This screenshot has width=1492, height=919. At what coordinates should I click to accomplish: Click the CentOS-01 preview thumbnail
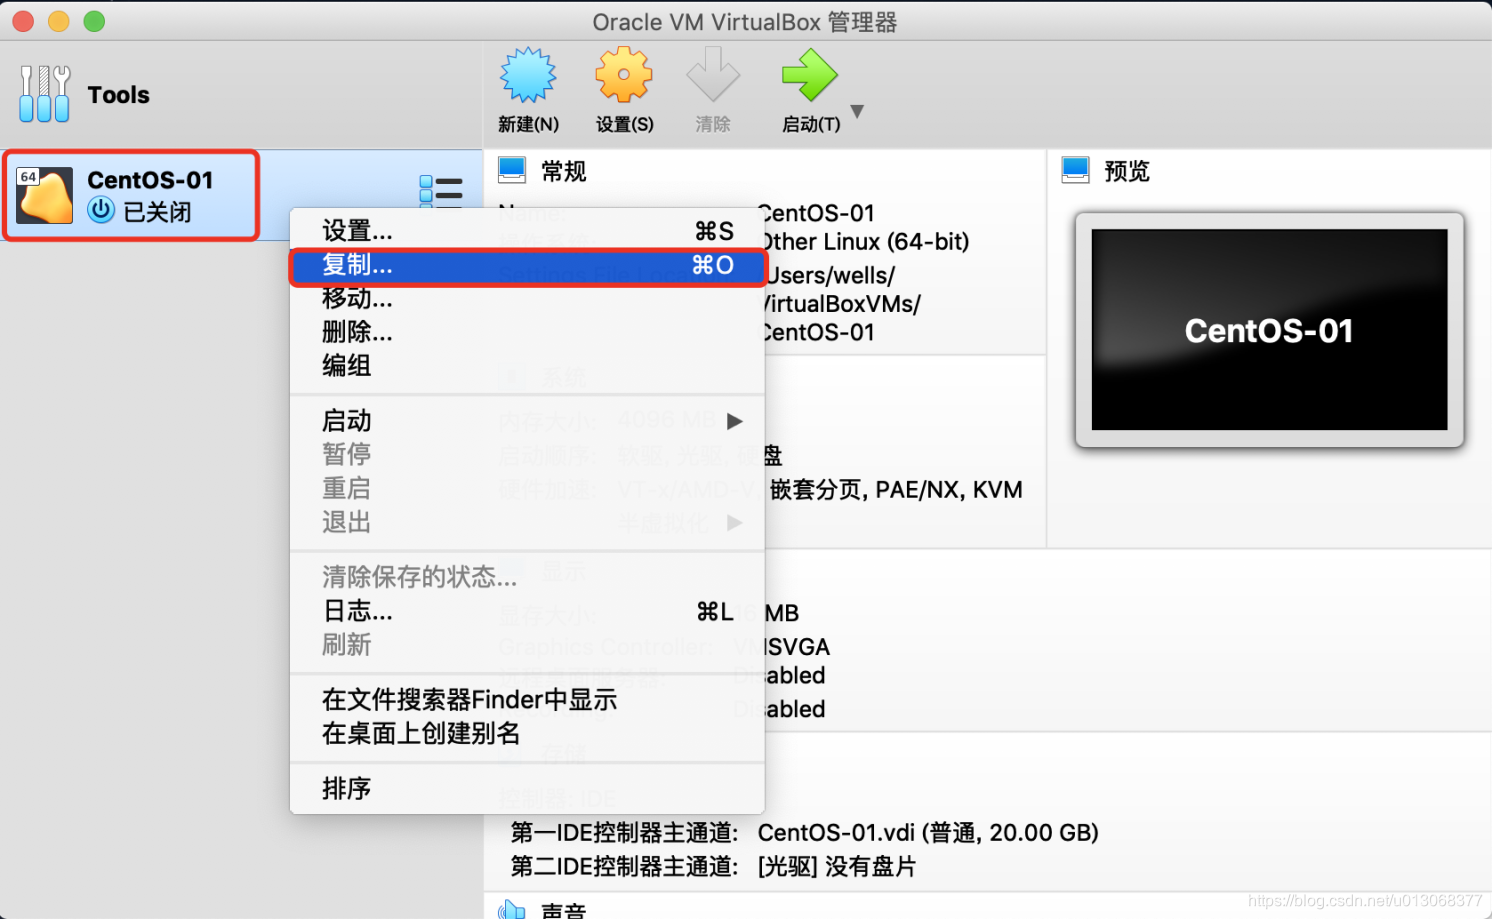(1269, 330)
